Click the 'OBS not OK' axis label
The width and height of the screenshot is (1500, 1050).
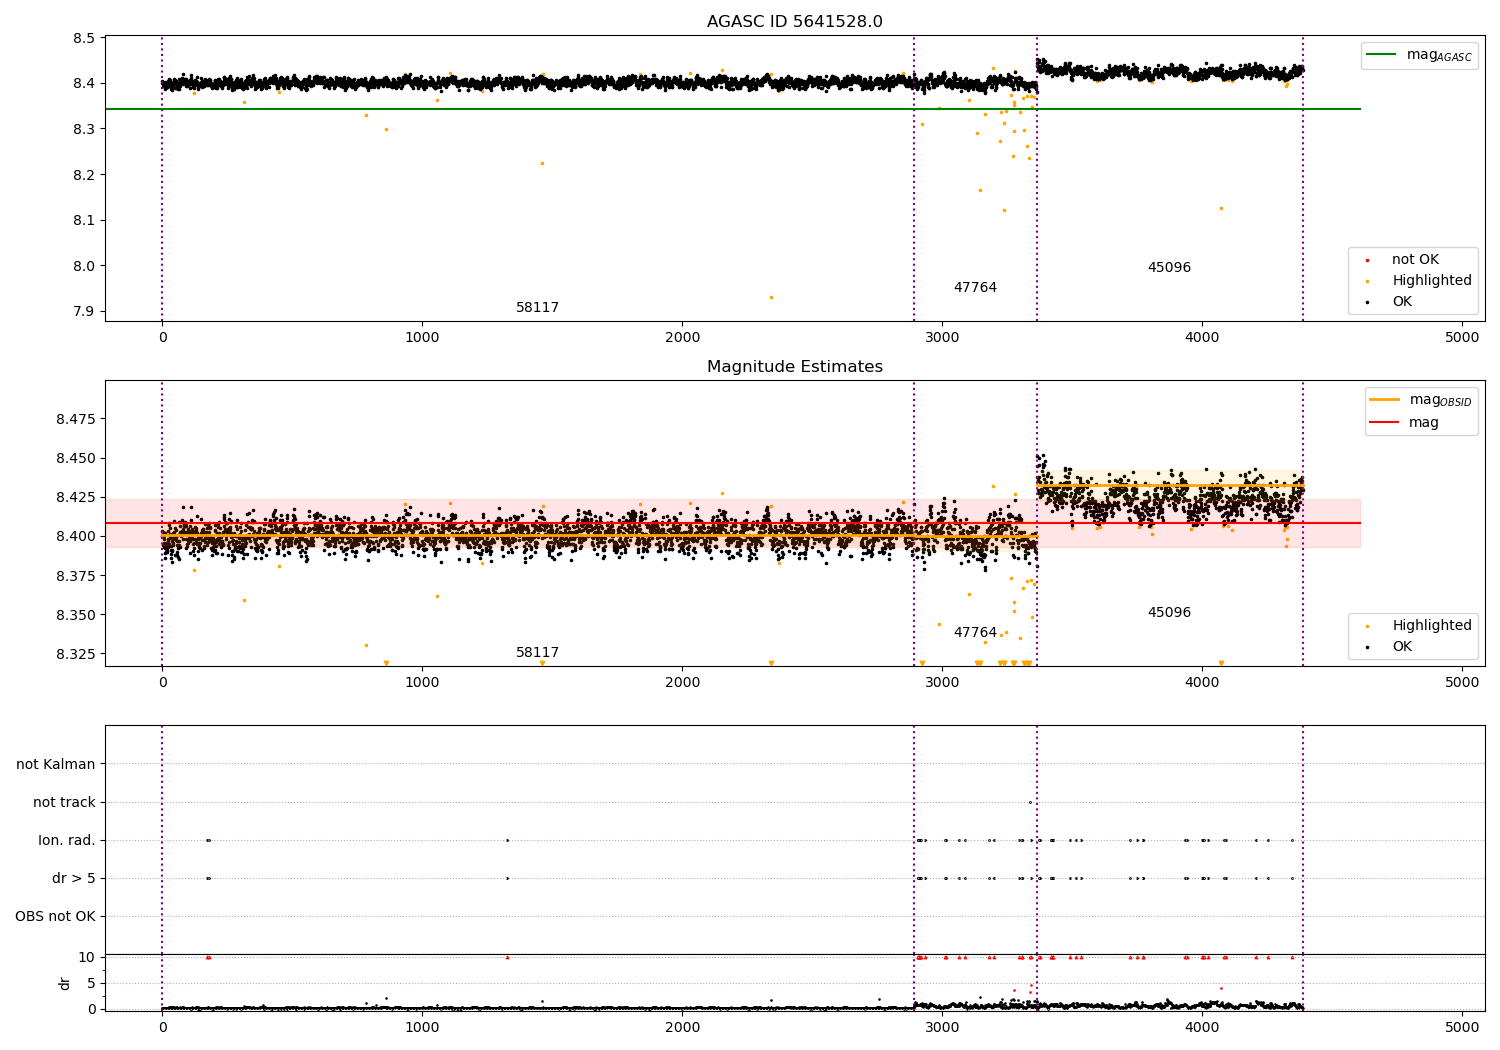tap(55, 917)
